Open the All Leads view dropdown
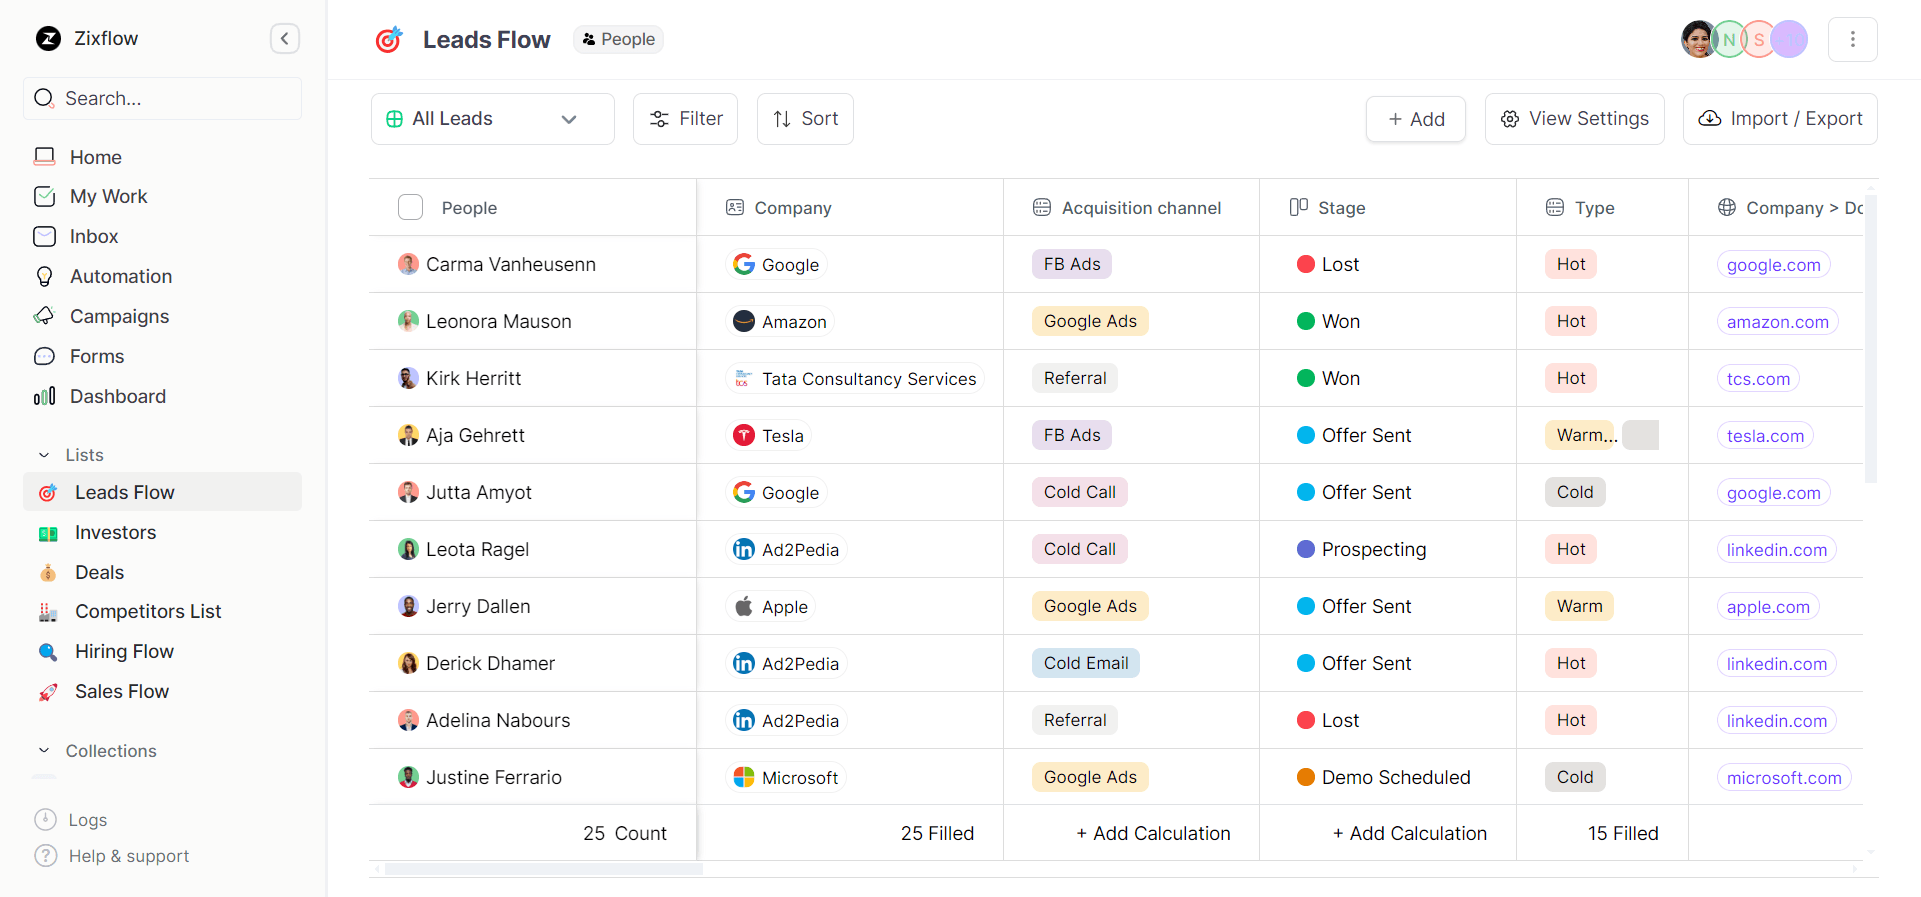The height and width of the screenshot is (897, 1921). (x=492, y=119)
